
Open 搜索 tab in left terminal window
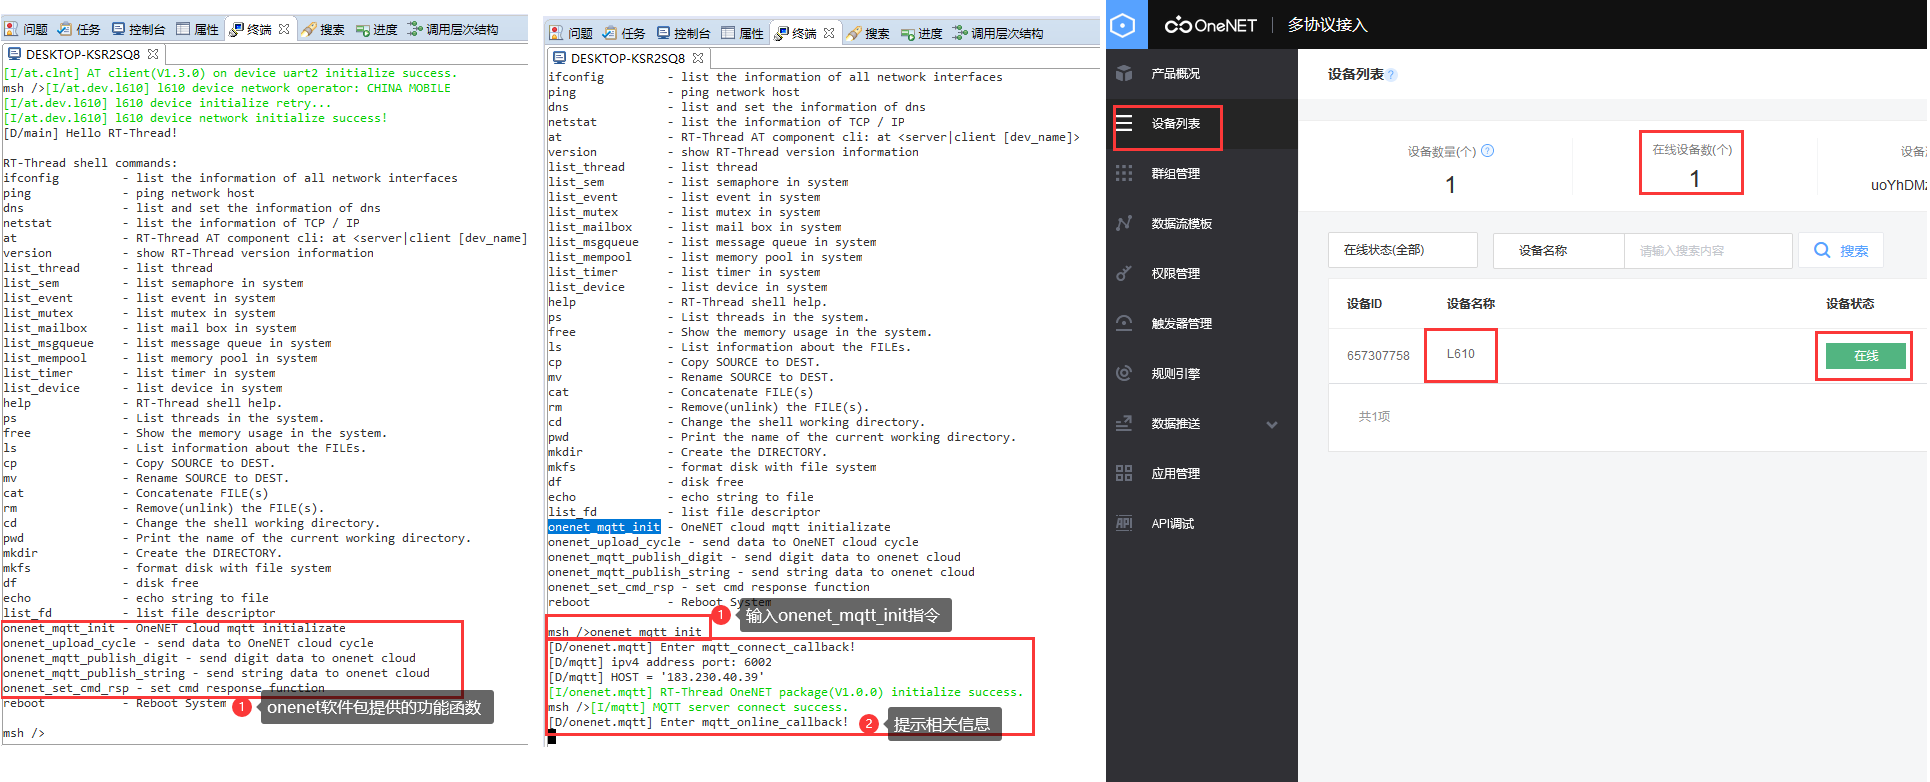[x=324, y=29]
